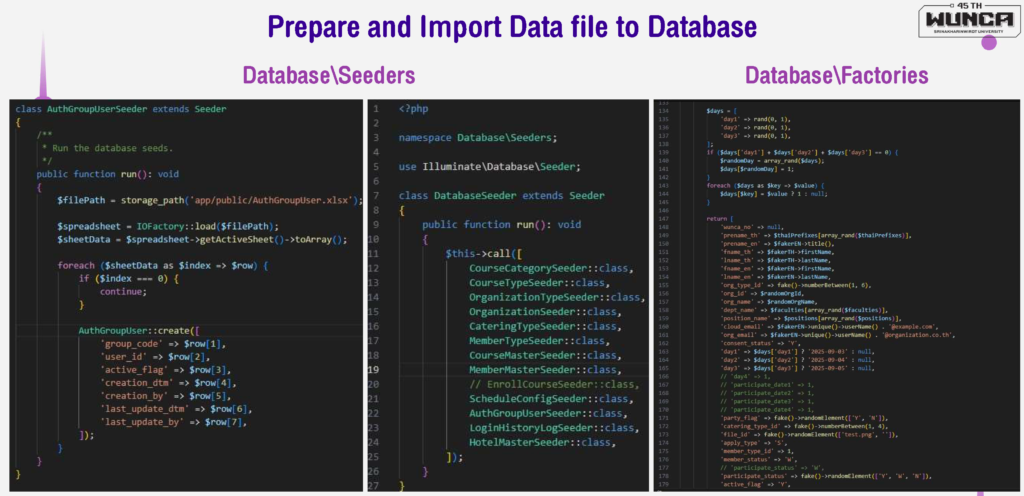Click the 'if ($index === 0)' line
The image size is (1024, 496).
coord(128,279)
